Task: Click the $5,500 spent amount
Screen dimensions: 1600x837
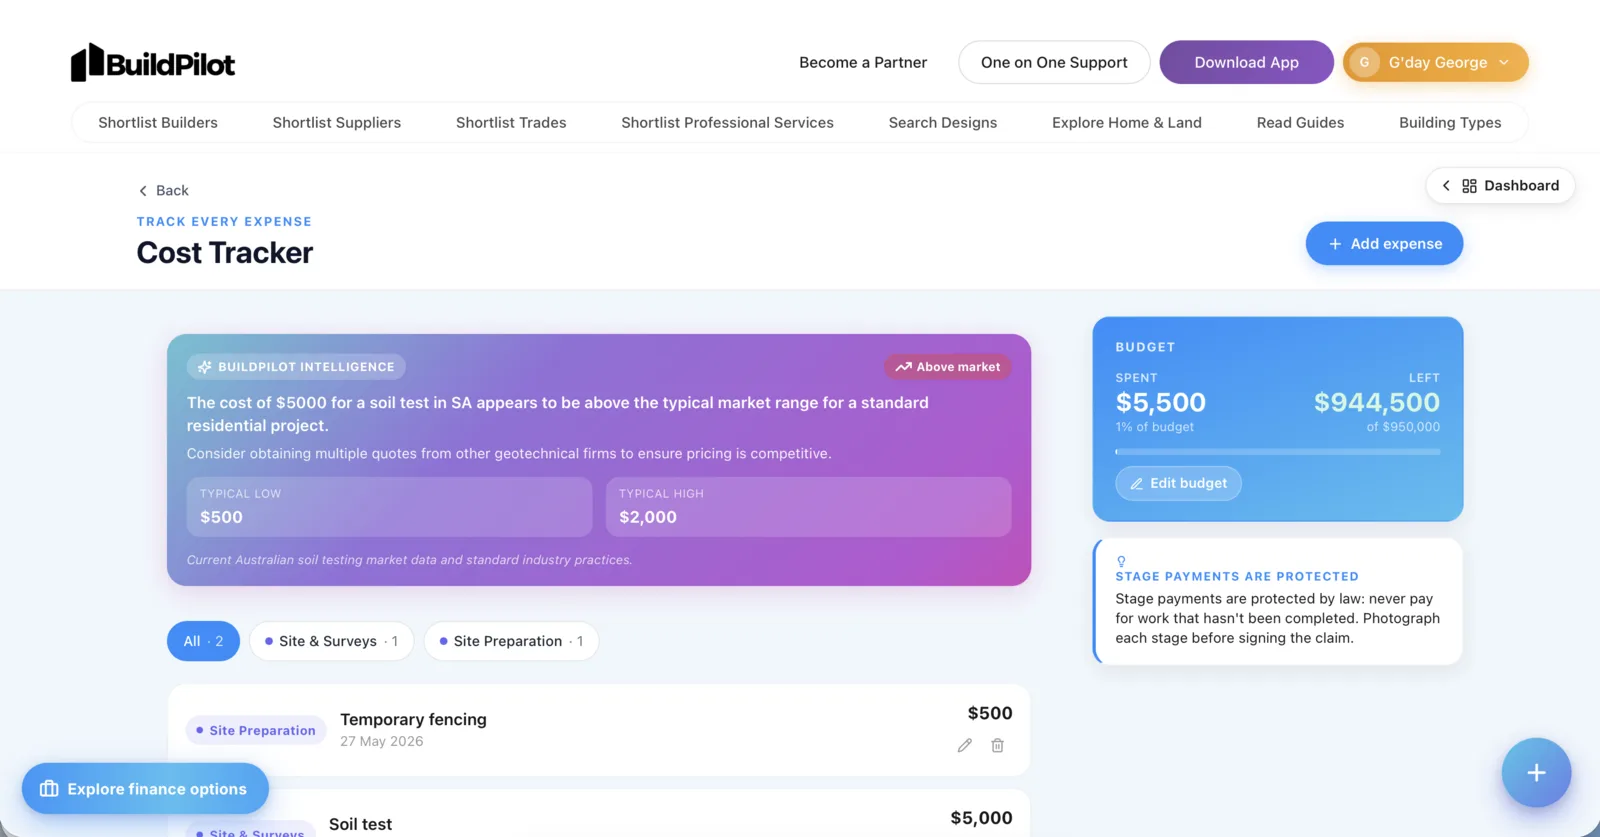Action: [x=1161, y=402]
